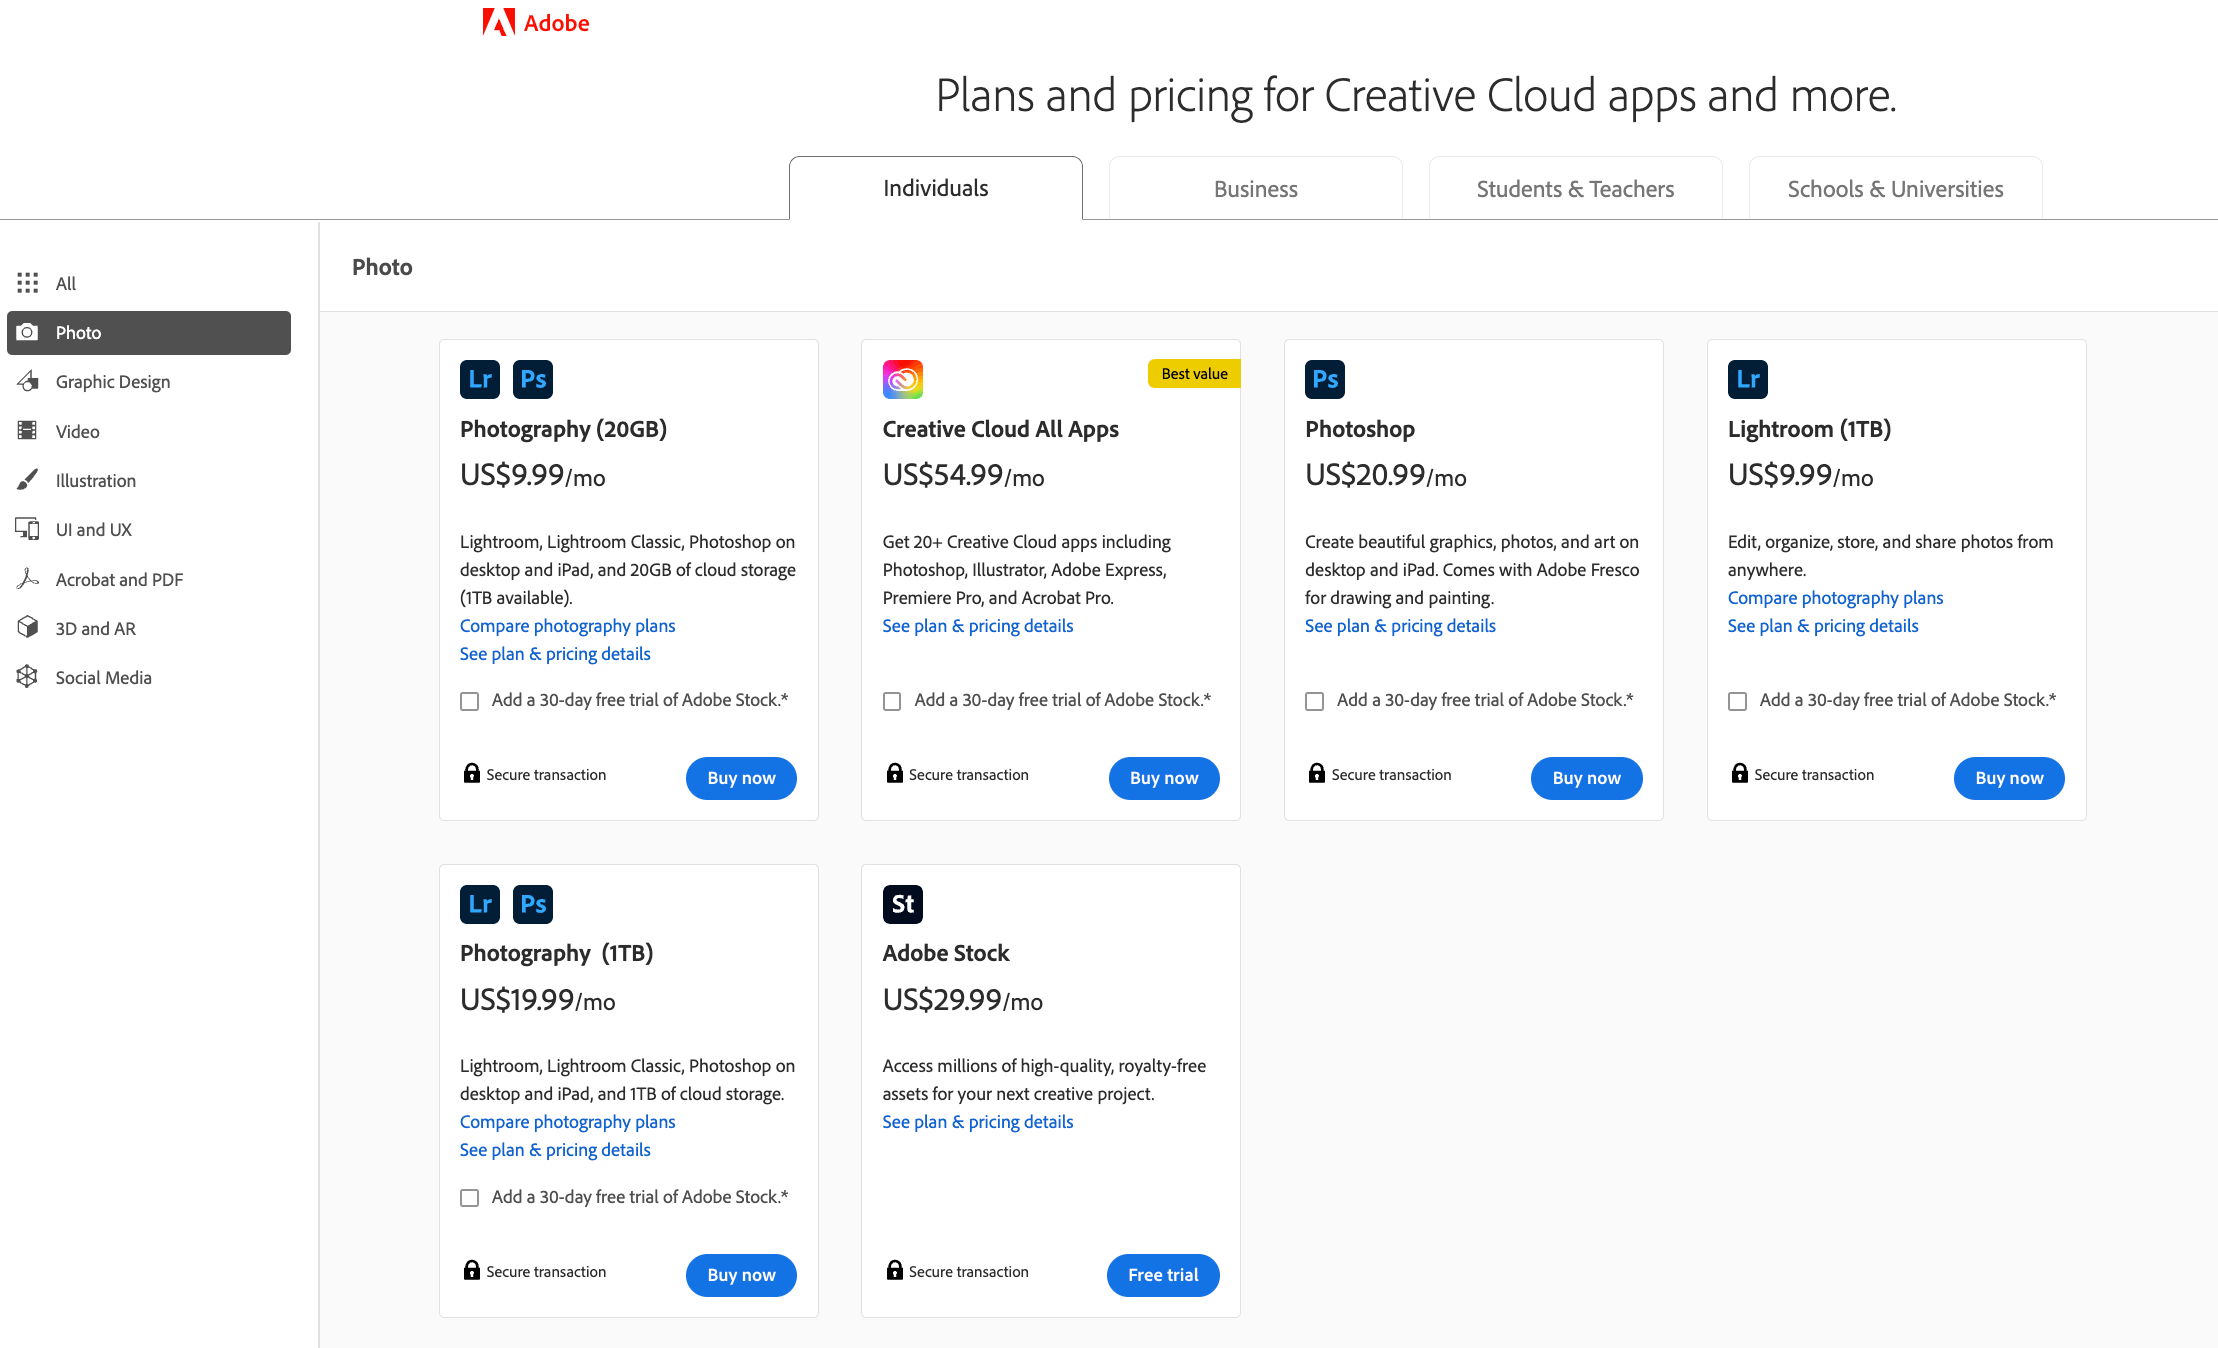Open the Schools & Universities tab
Viewport: 2218px width, 1348px height.
pyautogui.click(x=1896, y=188)
